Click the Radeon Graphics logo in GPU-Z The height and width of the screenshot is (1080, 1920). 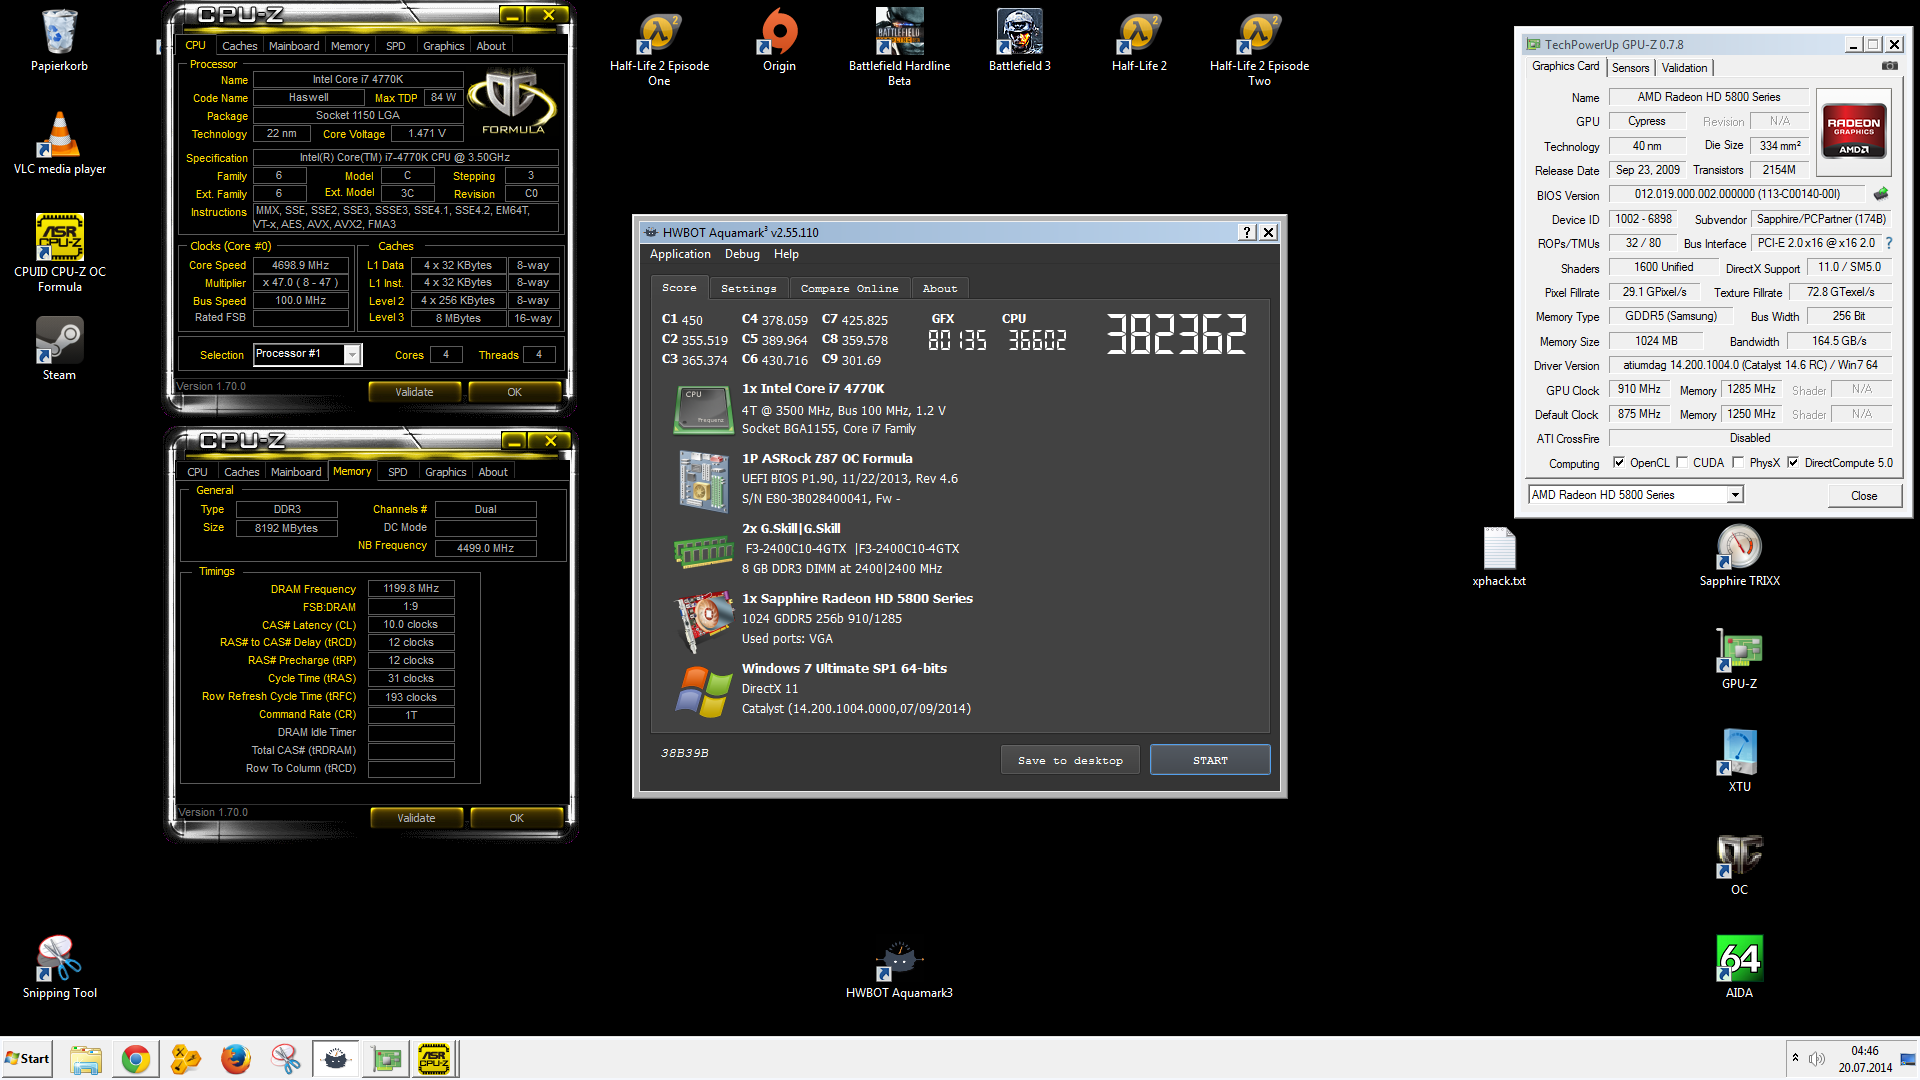point(1854,130)
